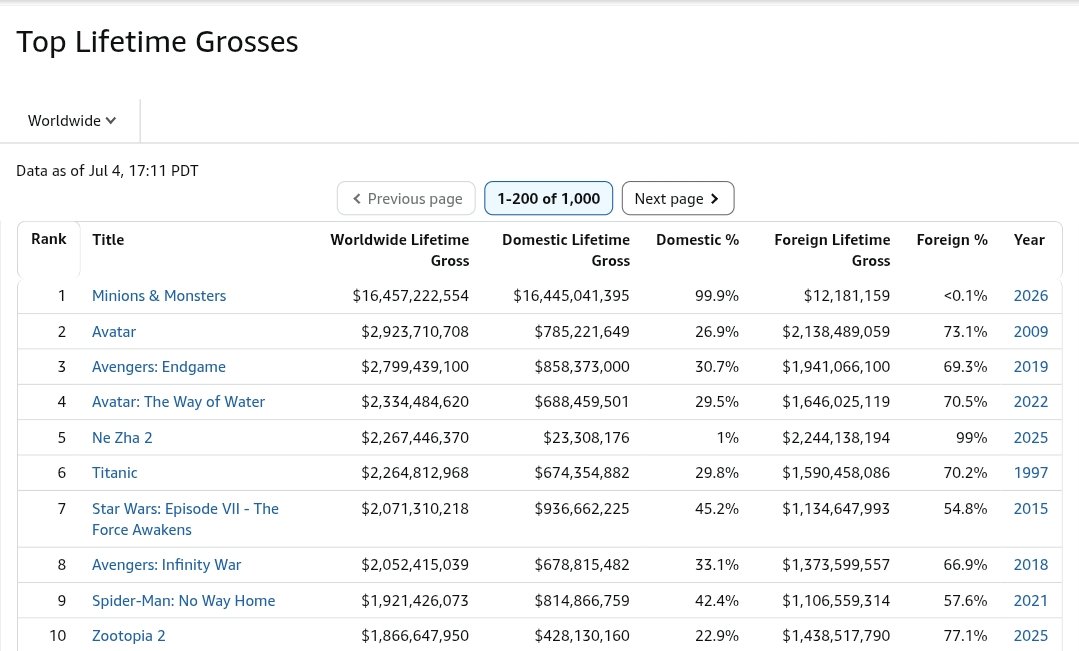This screenshot has width=1079, height=651.
Task: Click the Top Lifetime Grosses heading
Action: point(158,41)
